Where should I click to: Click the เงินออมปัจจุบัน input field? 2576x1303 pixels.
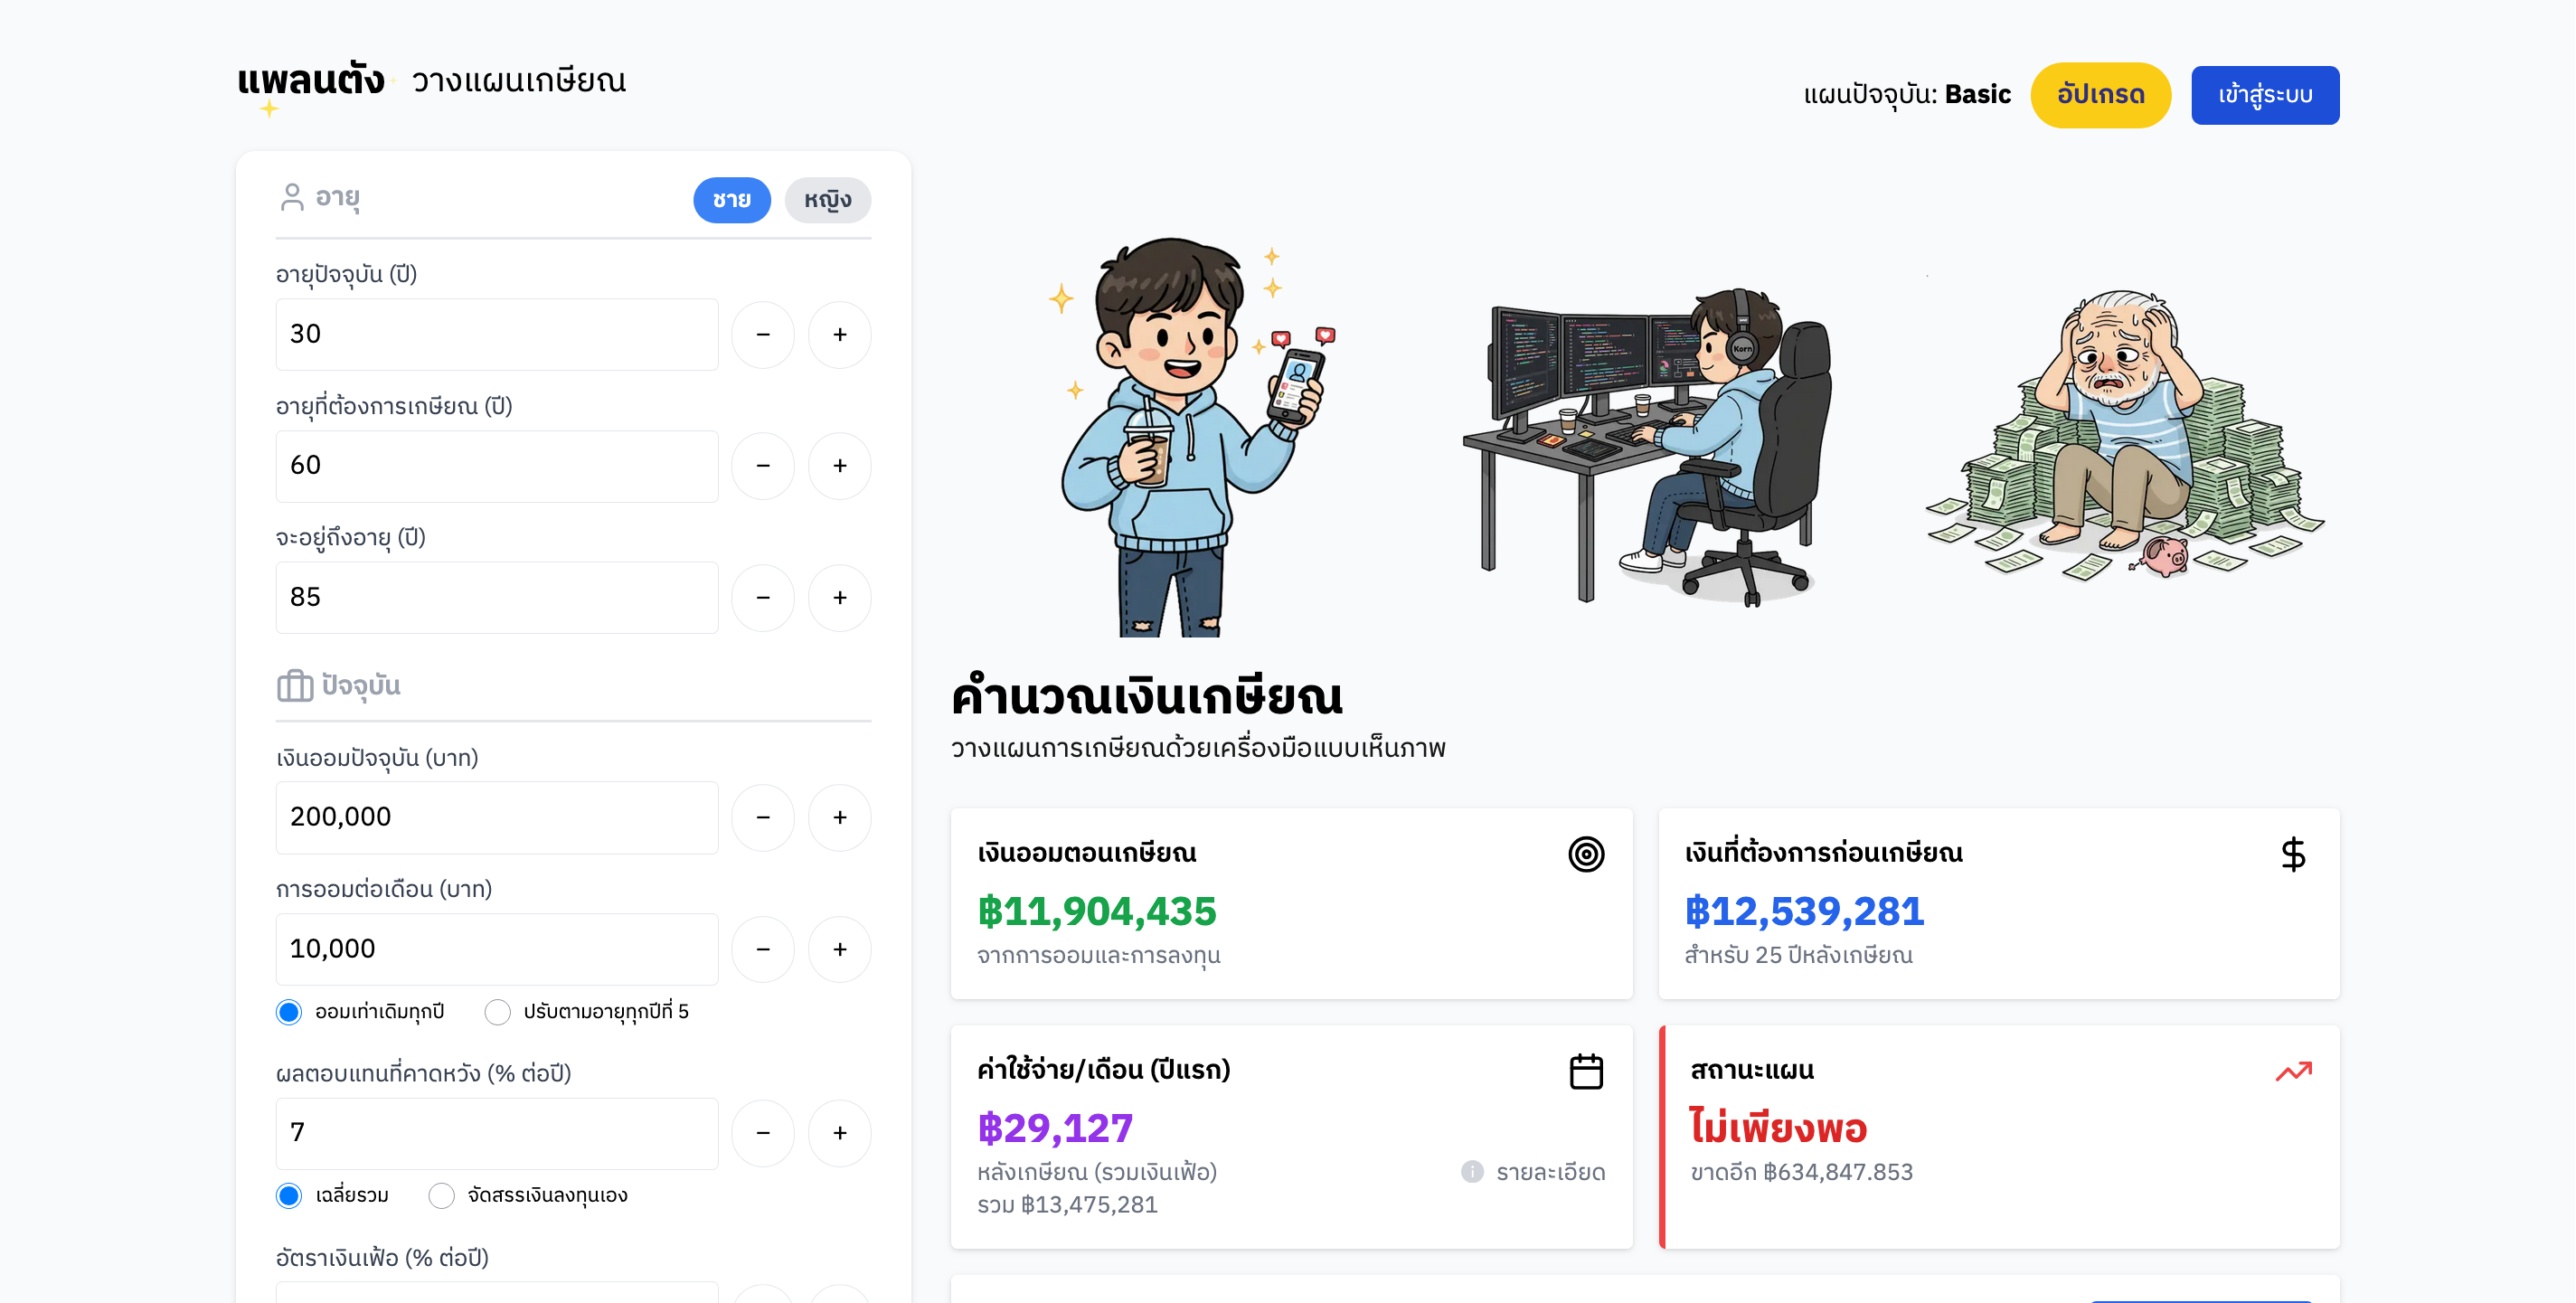point(497,817)
